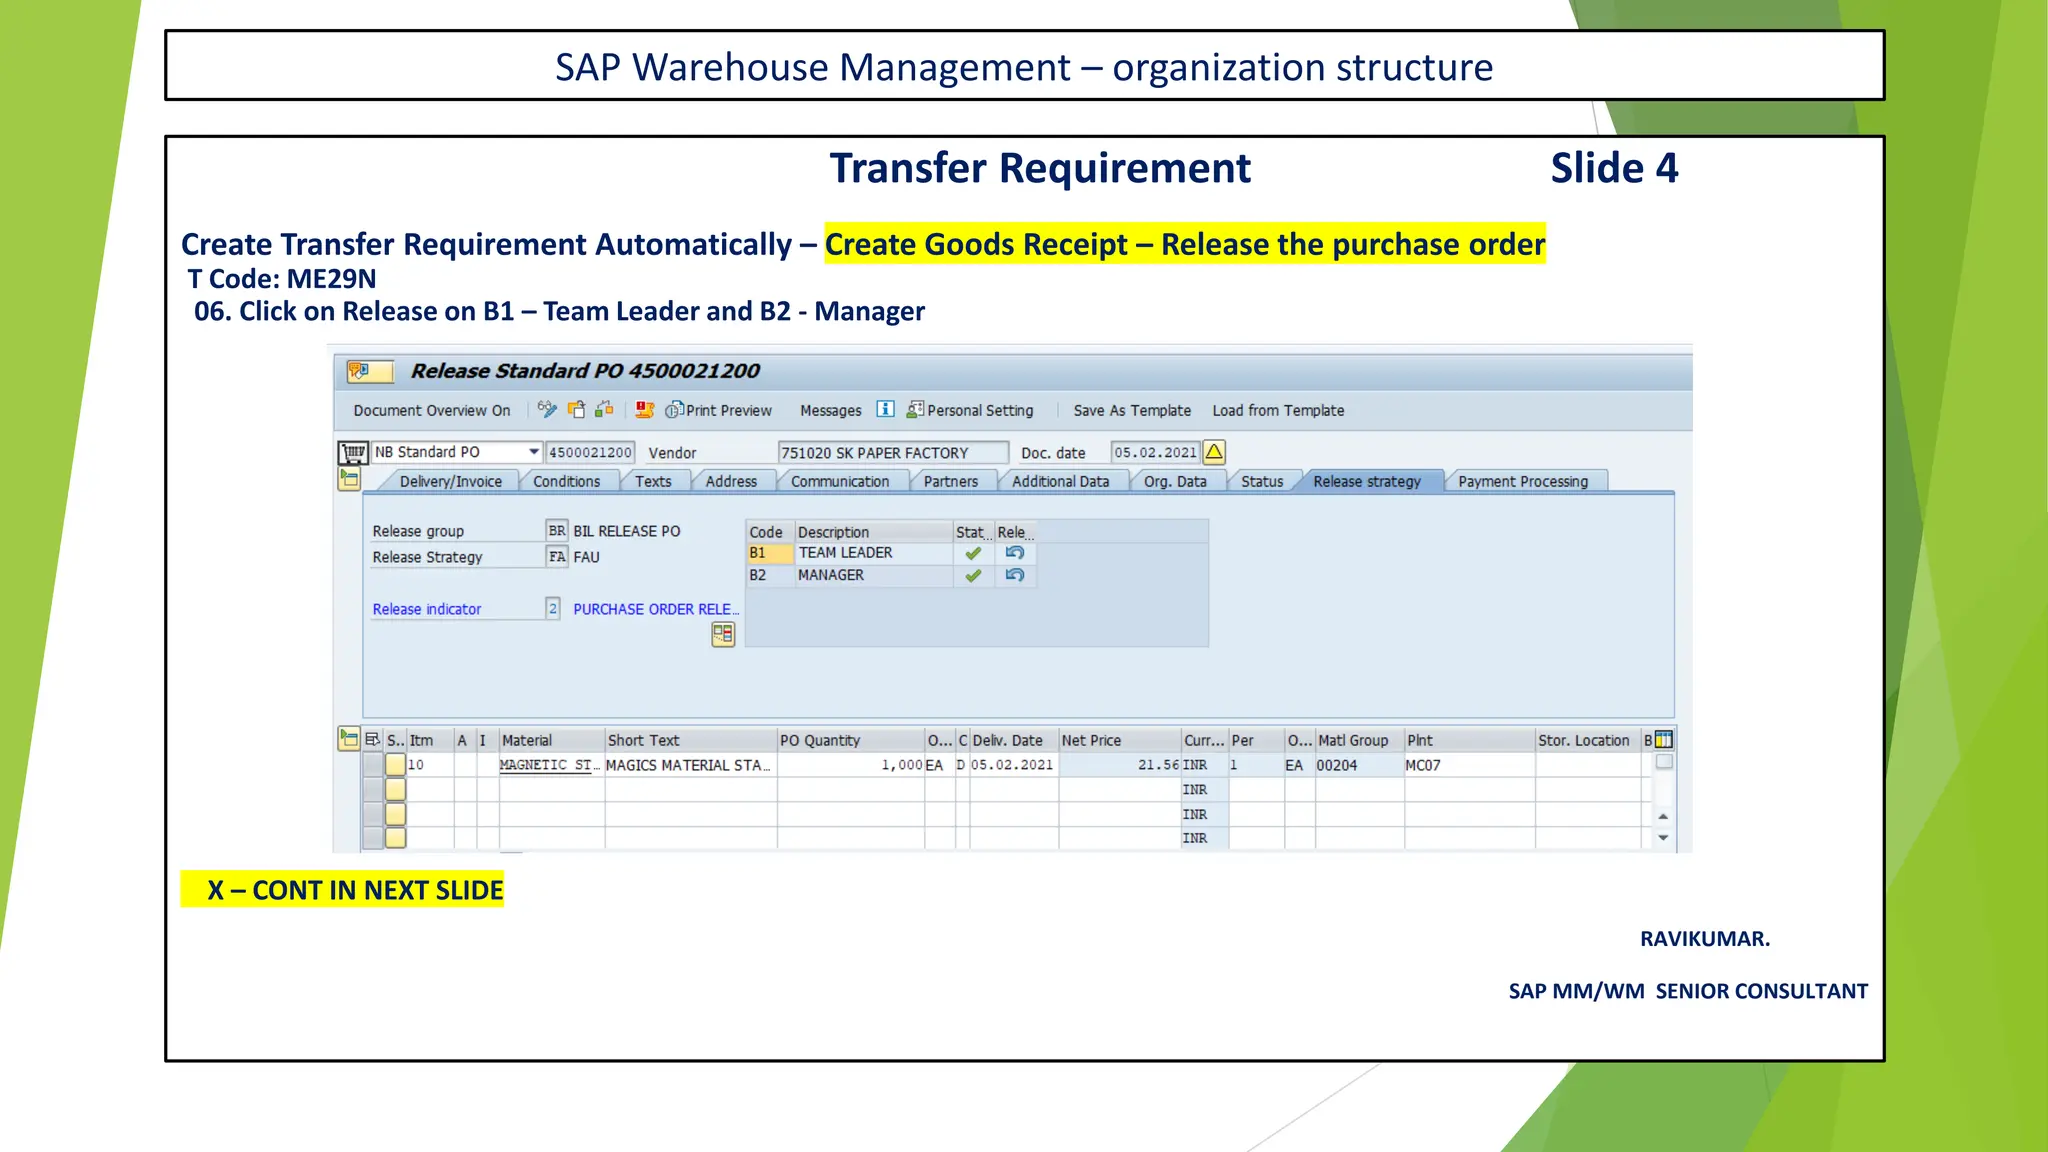Image resolution: width=2048 pixels, height=1152 pixels.
Task: Click the Stor. Location column header
Action: 1588,740
